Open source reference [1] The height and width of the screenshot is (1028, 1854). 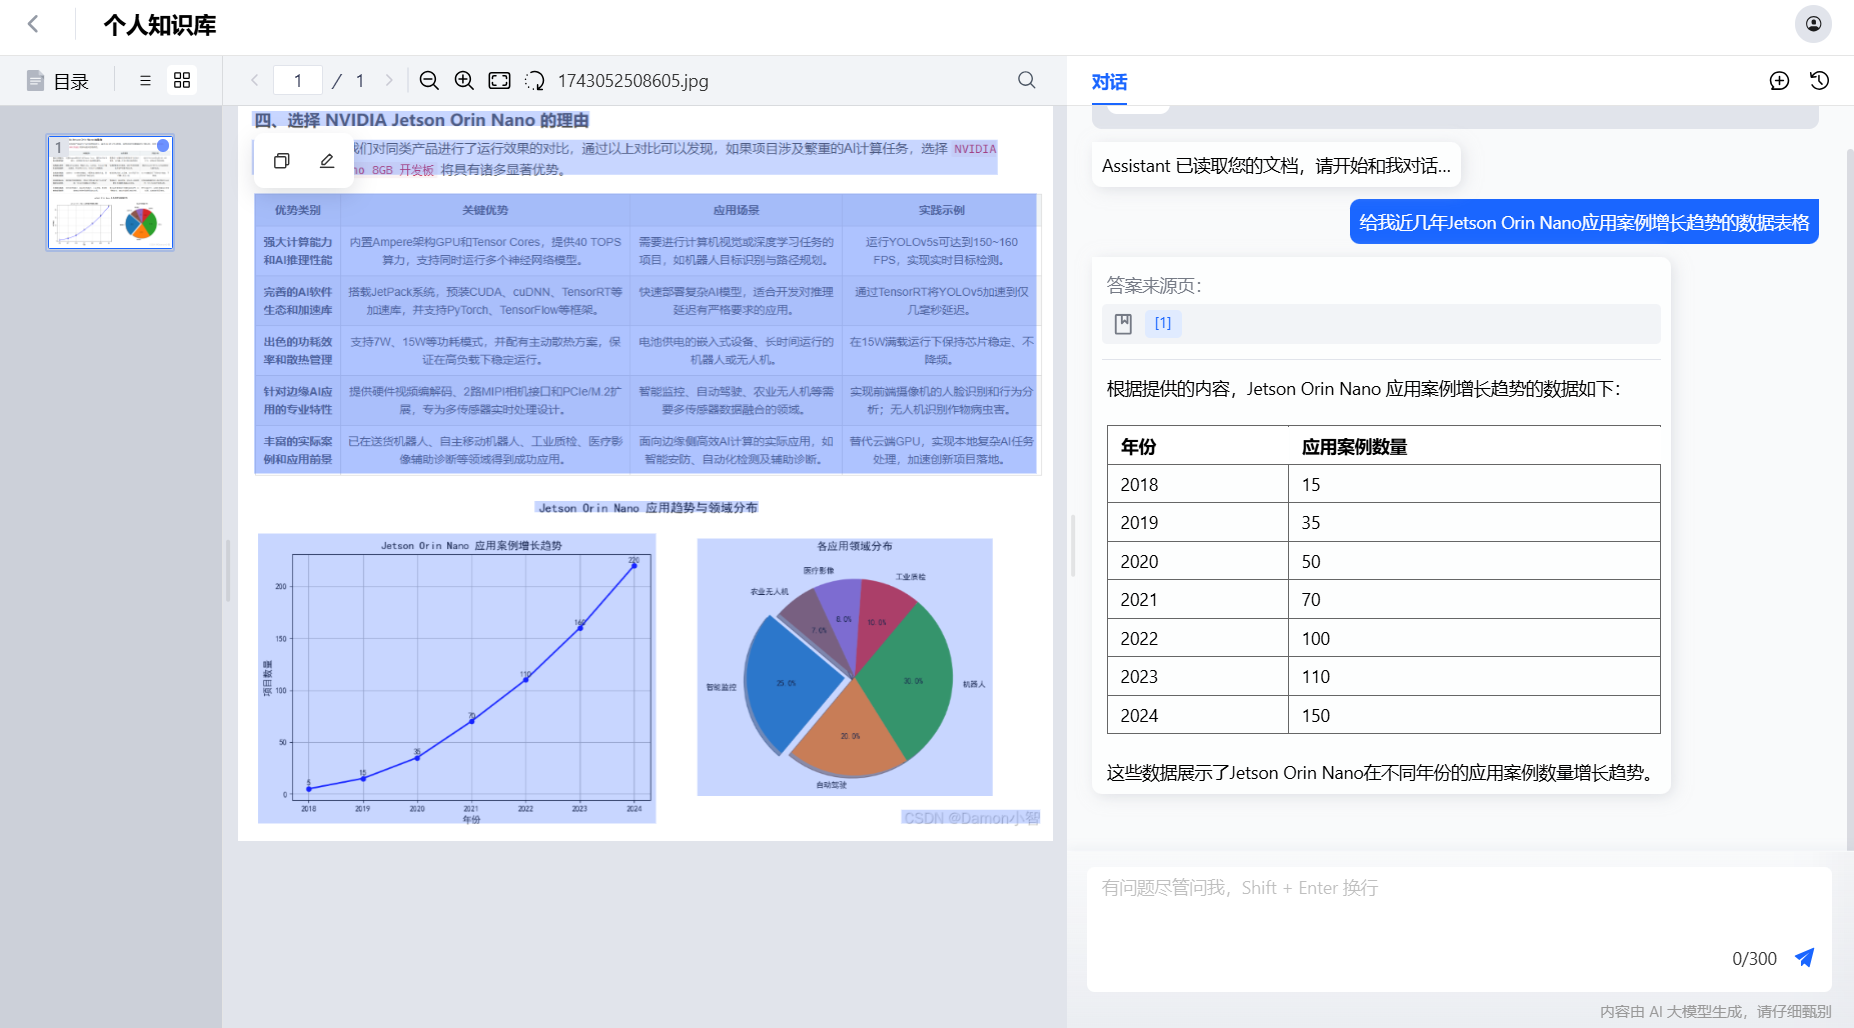(x=1163, y=323)
